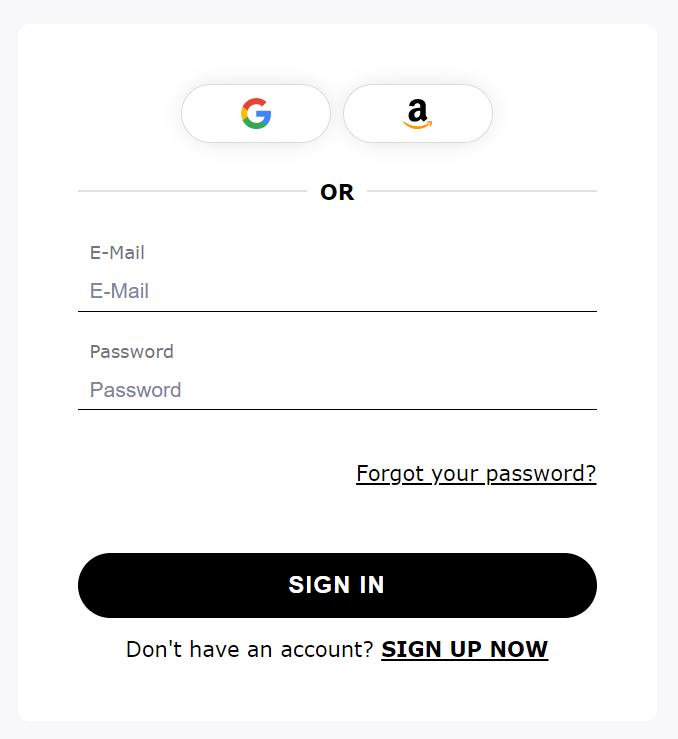Select the Password placeholder text
Screen dimensions: 678x739
(136, 390)
